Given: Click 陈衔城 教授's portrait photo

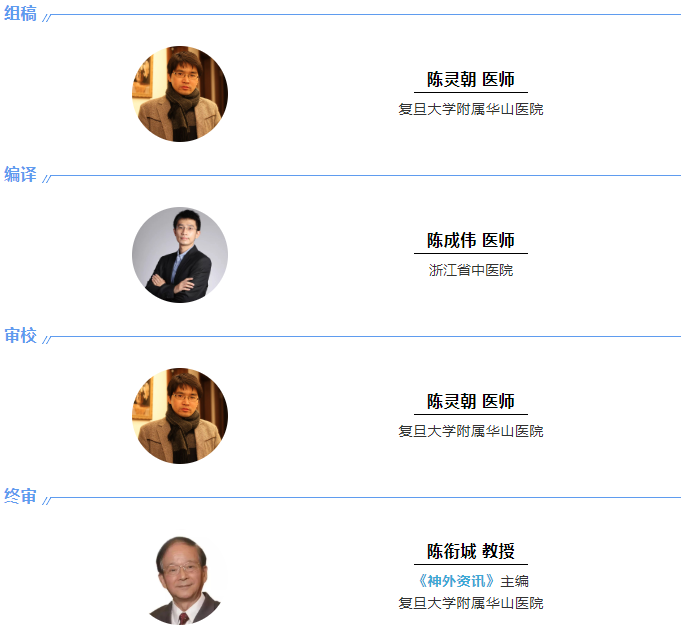Looking at the screenshot, I should coord(184,580).
